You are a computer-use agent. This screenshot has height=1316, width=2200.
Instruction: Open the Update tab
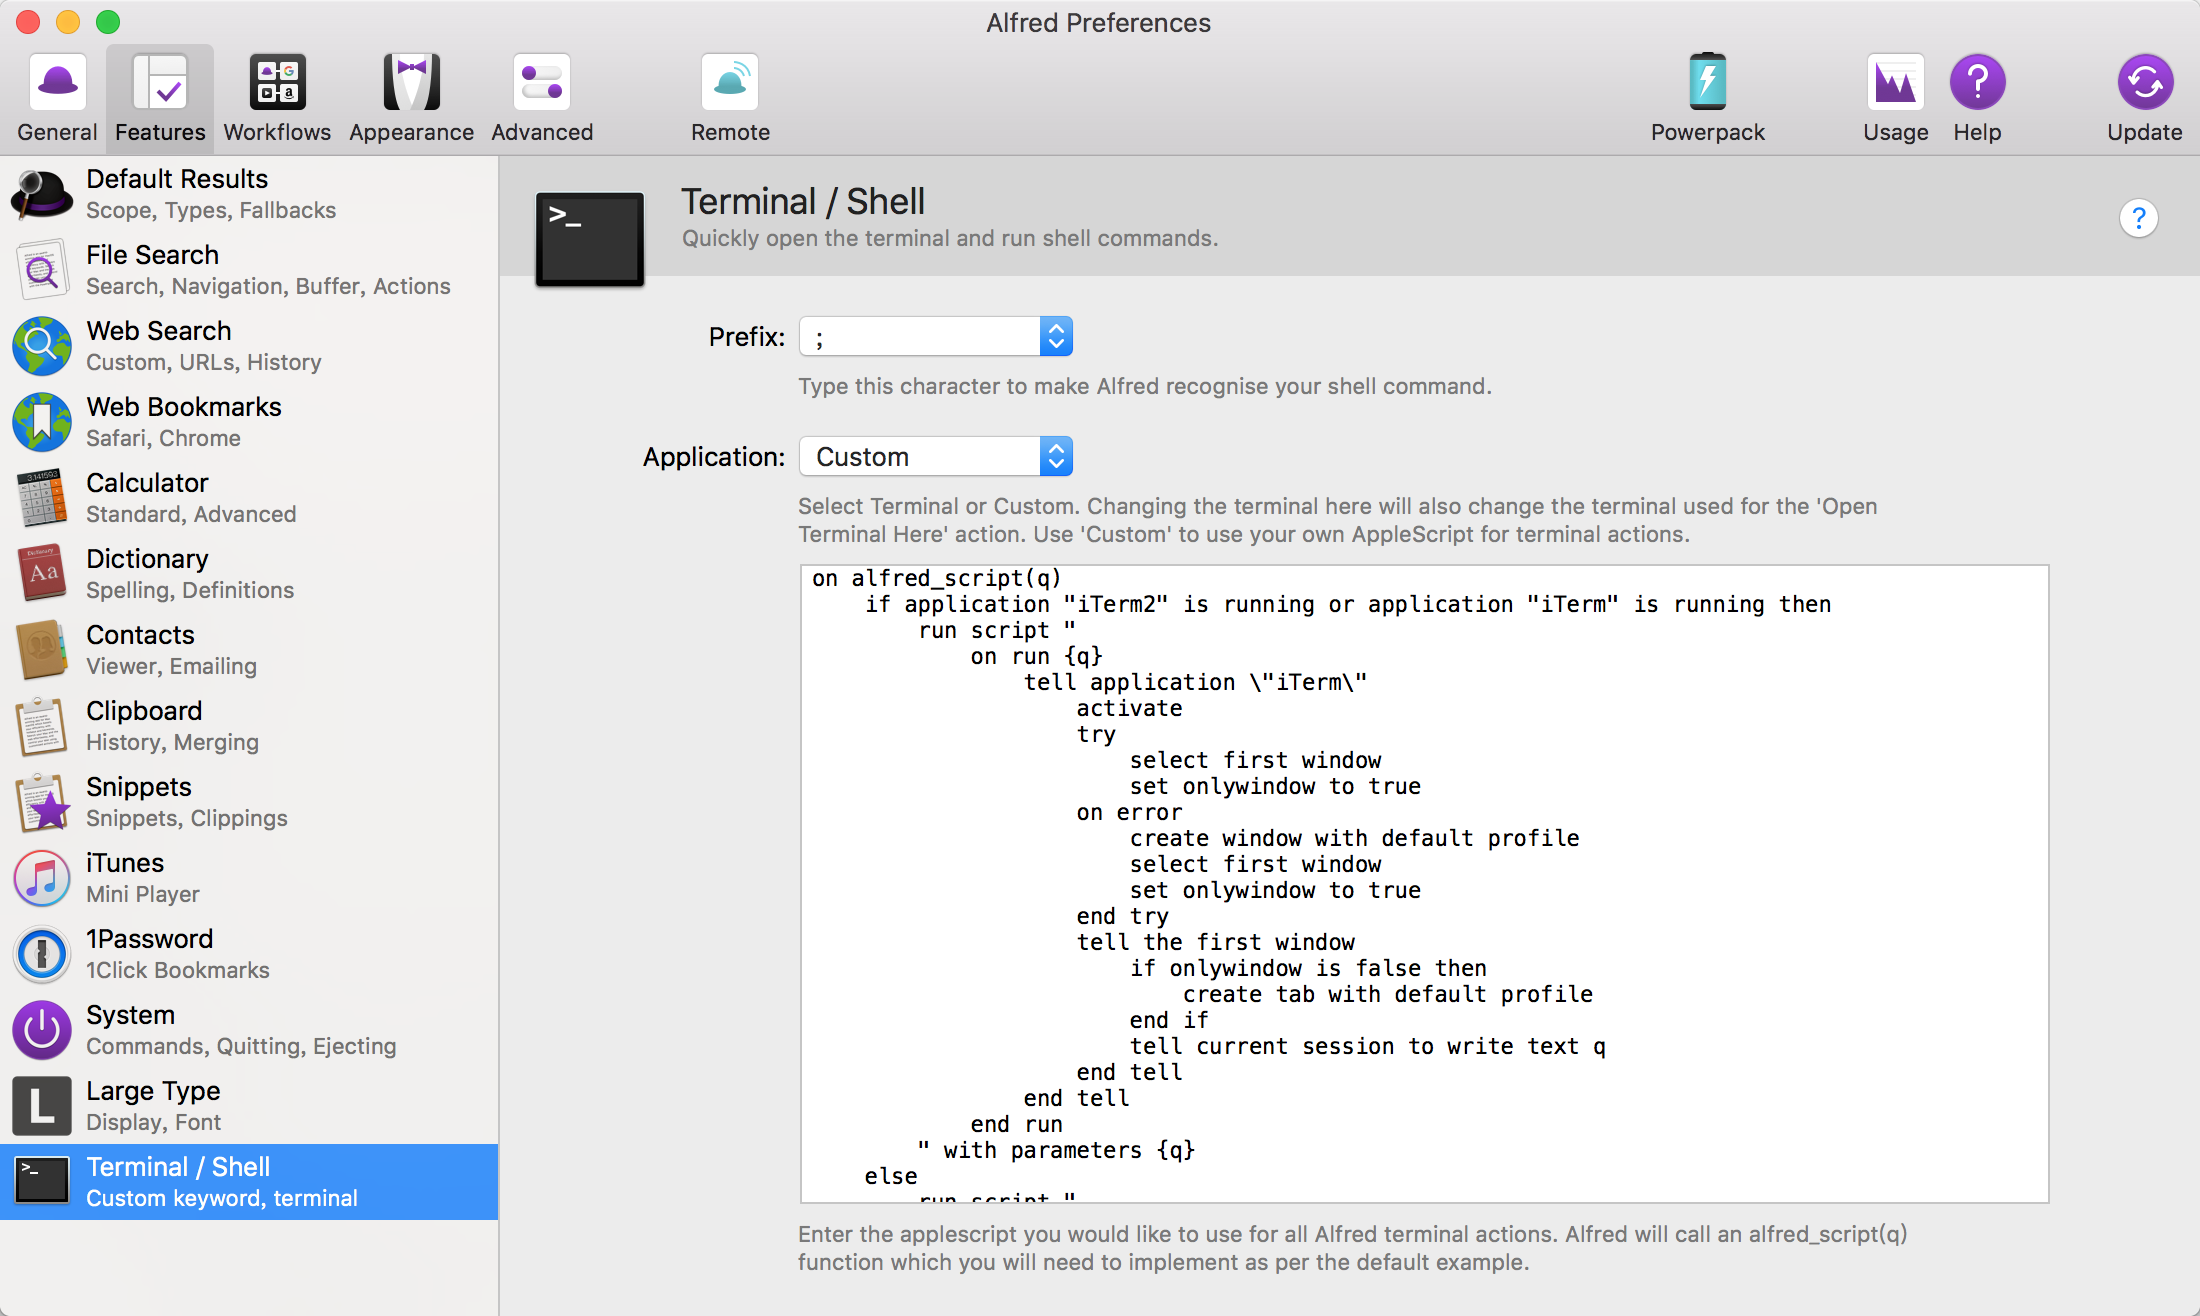pos(2144,98)
